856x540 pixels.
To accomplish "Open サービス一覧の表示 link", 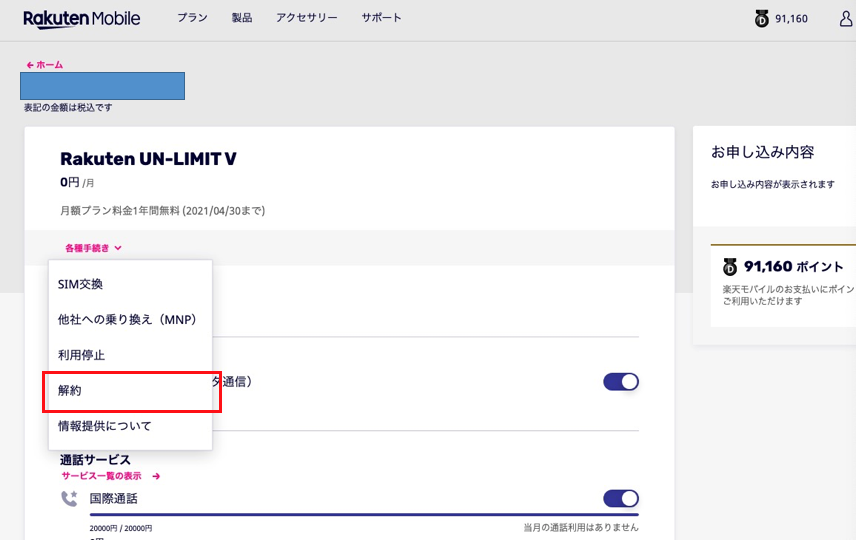I will [x=102, y=476].
